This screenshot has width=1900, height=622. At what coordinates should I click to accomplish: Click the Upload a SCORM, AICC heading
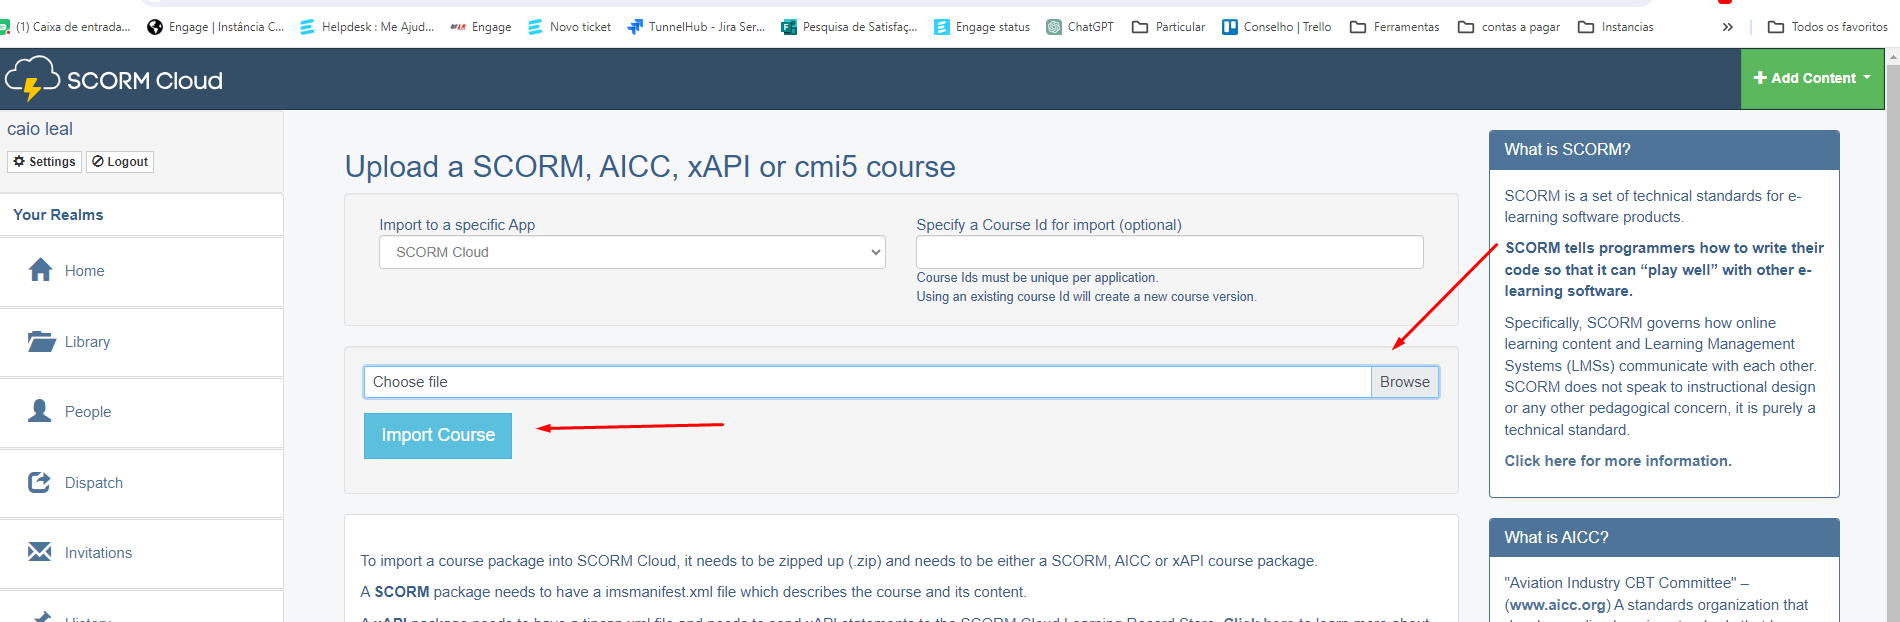point(650,167)
